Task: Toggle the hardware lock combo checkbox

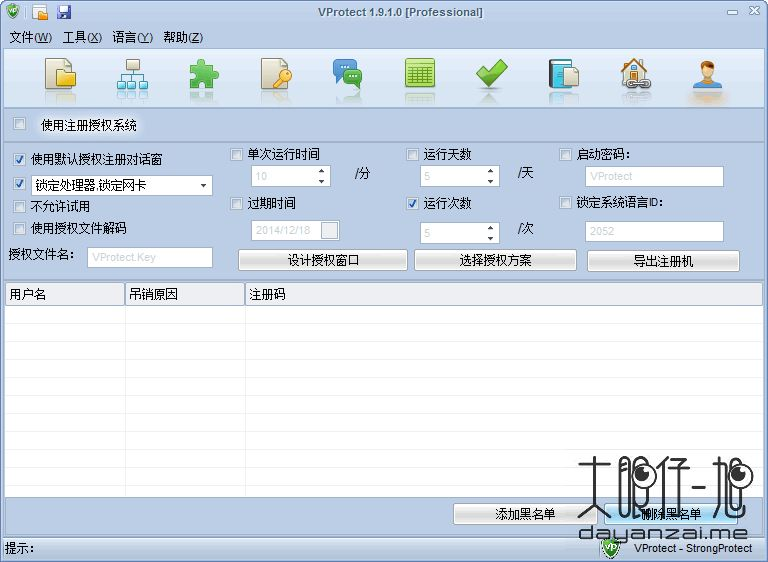Action: click(20, 184)
